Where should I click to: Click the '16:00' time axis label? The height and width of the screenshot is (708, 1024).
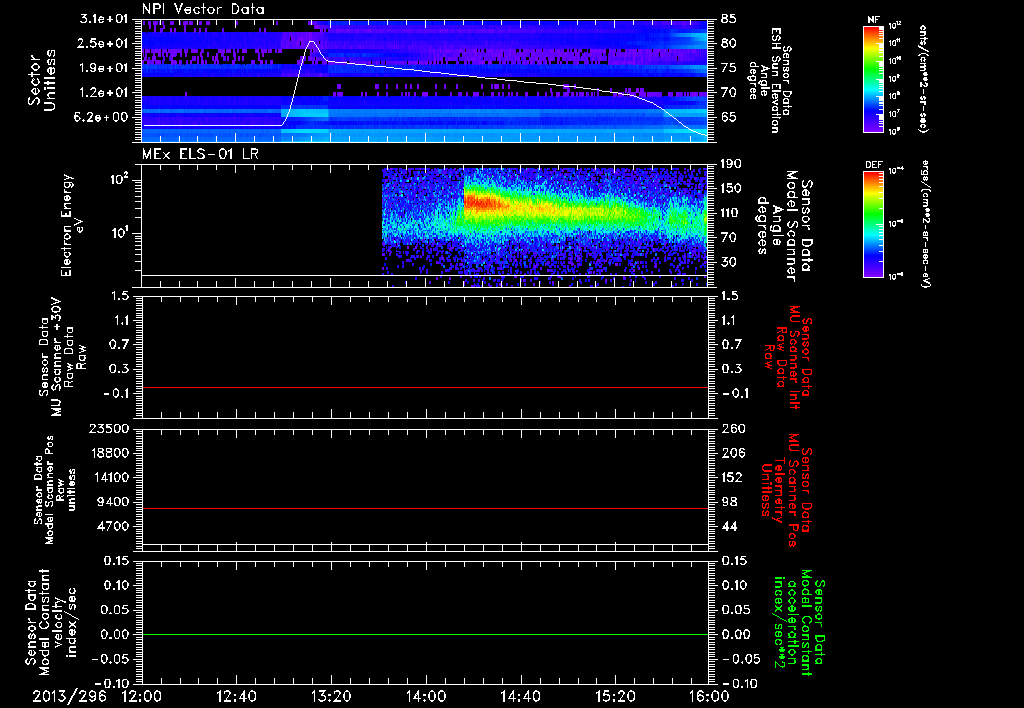pos(709,697)
